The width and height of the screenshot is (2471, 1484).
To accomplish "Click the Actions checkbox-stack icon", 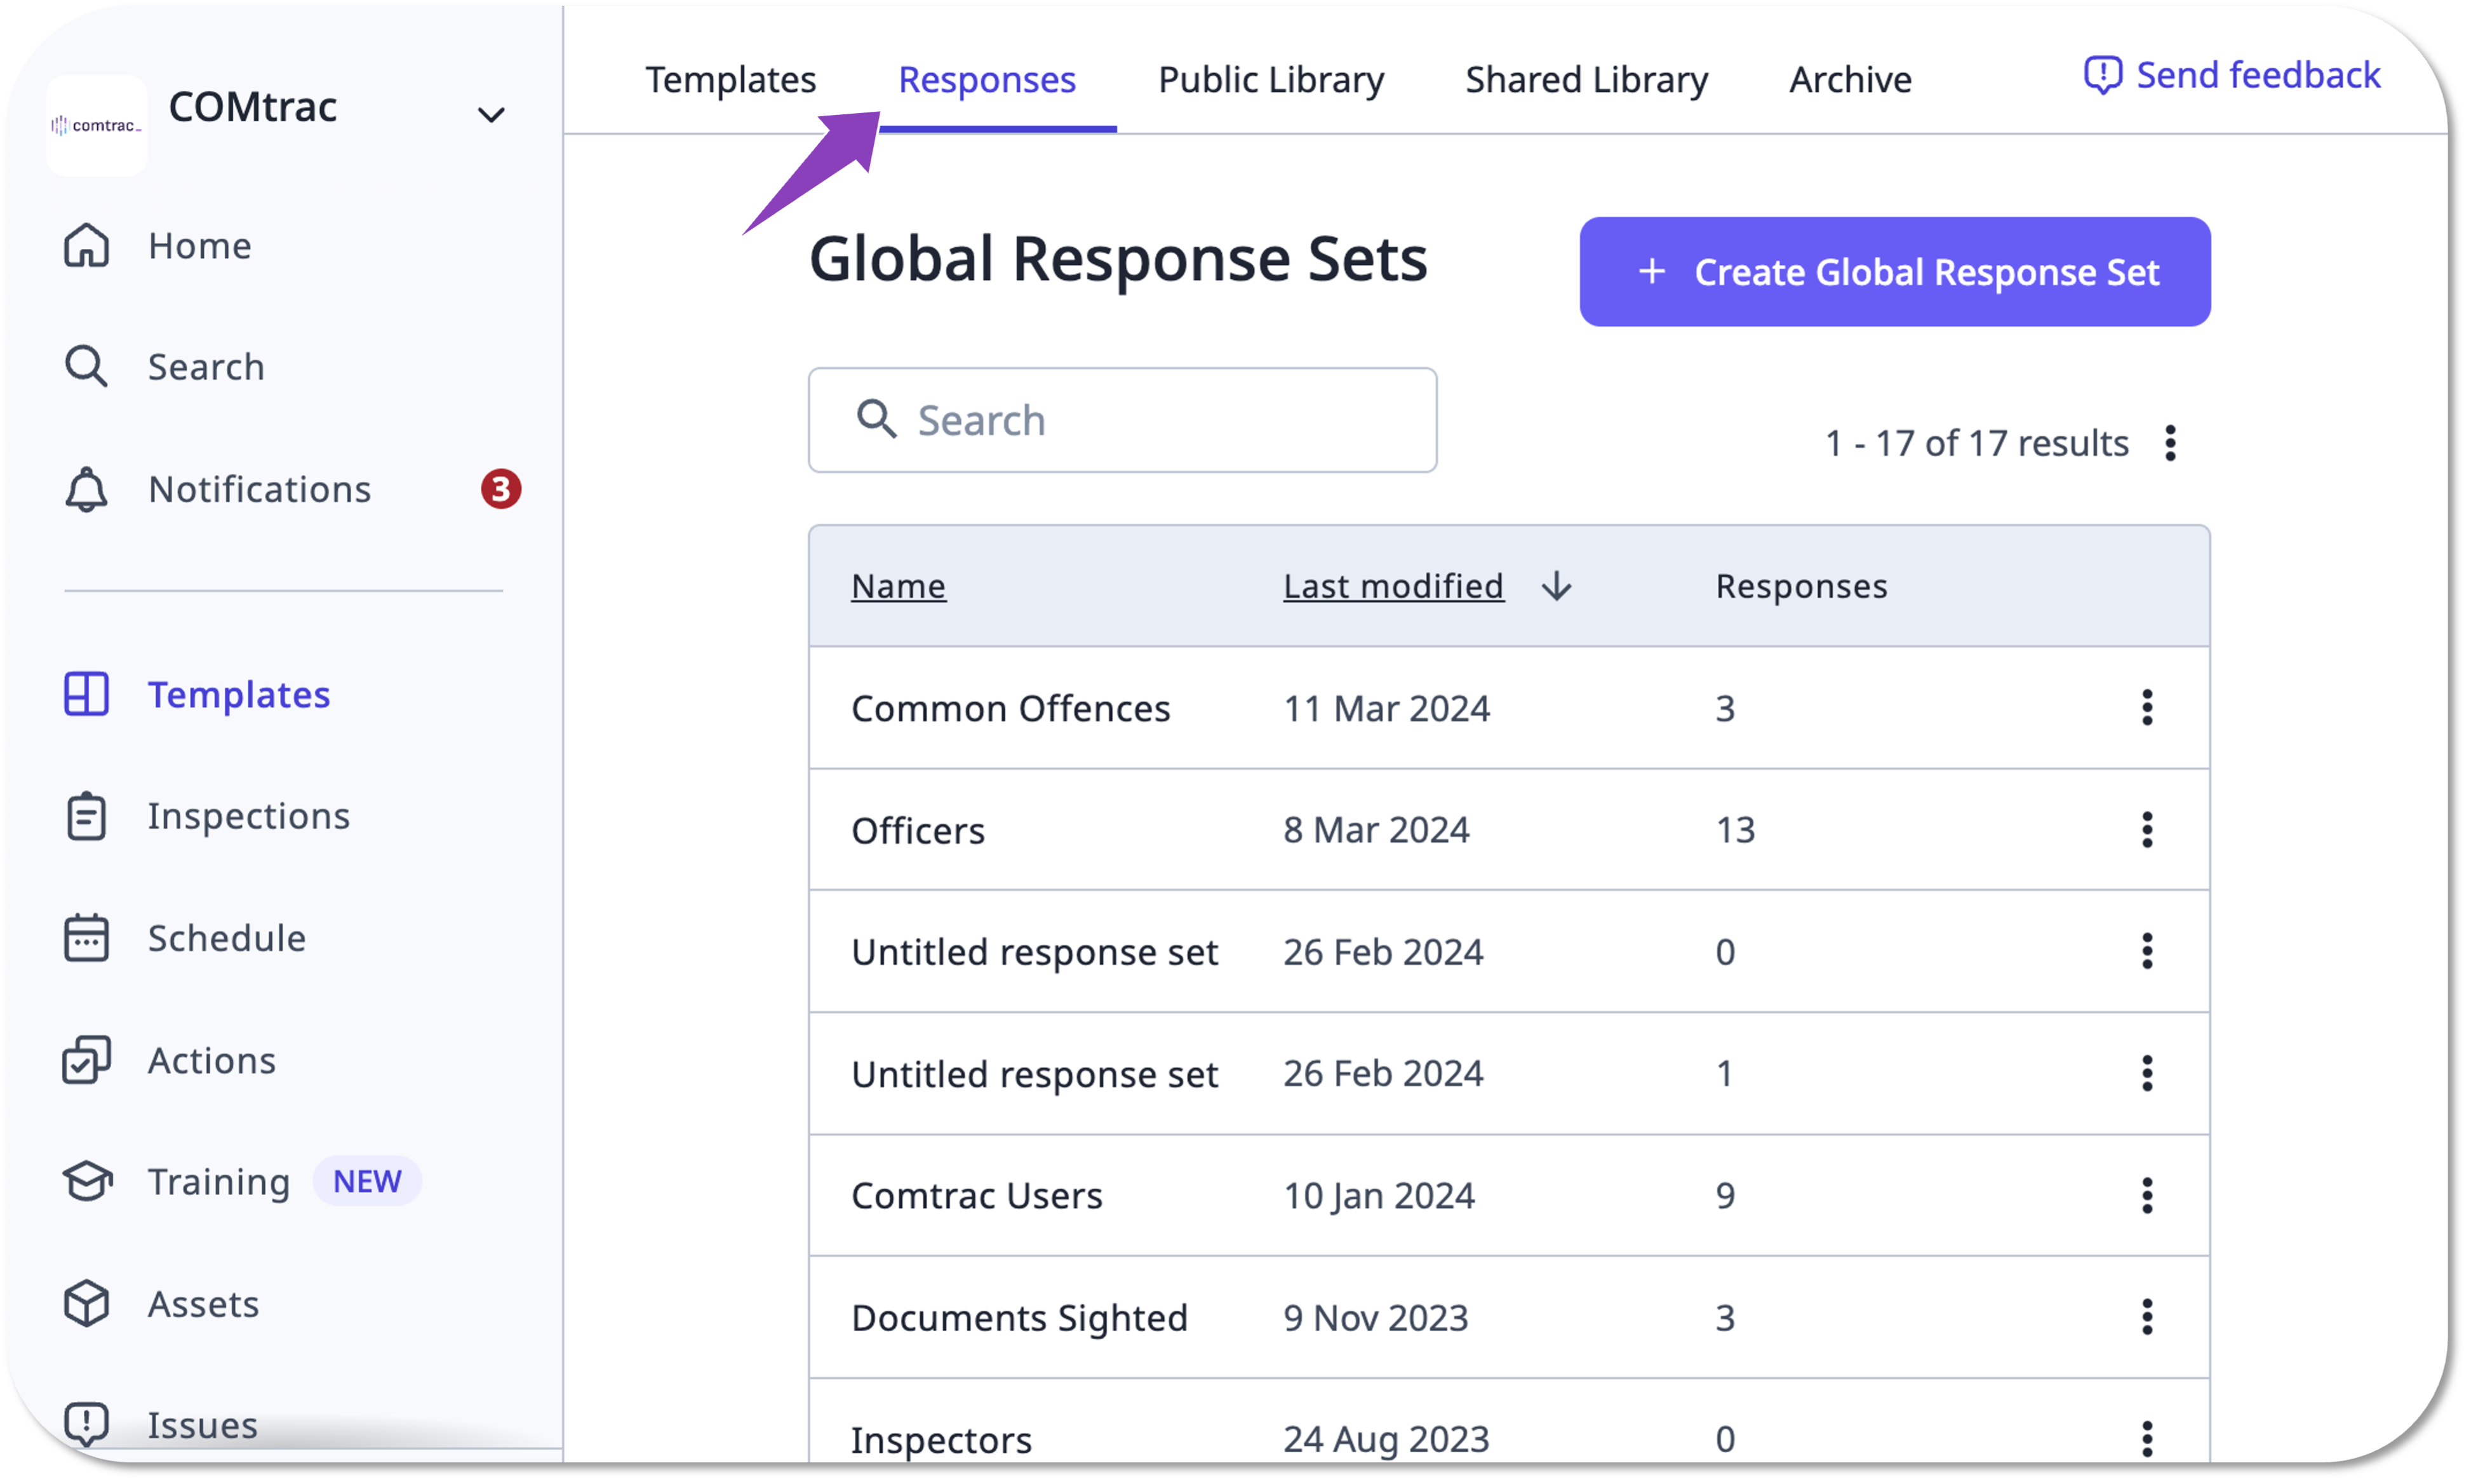I will pyautogui.click(x=86, y=1060).
